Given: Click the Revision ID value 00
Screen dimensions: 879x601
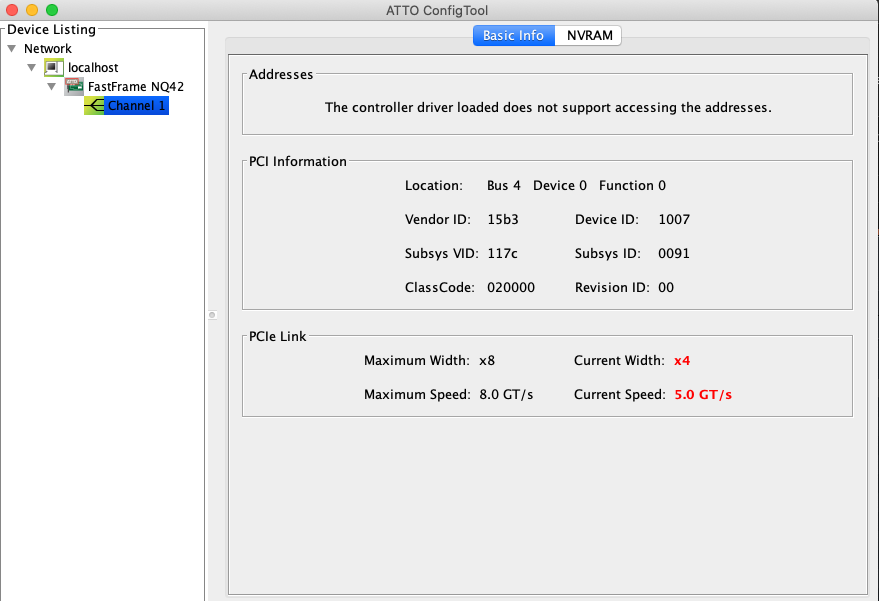Looking at the screenshot, I should click(666, 288).
